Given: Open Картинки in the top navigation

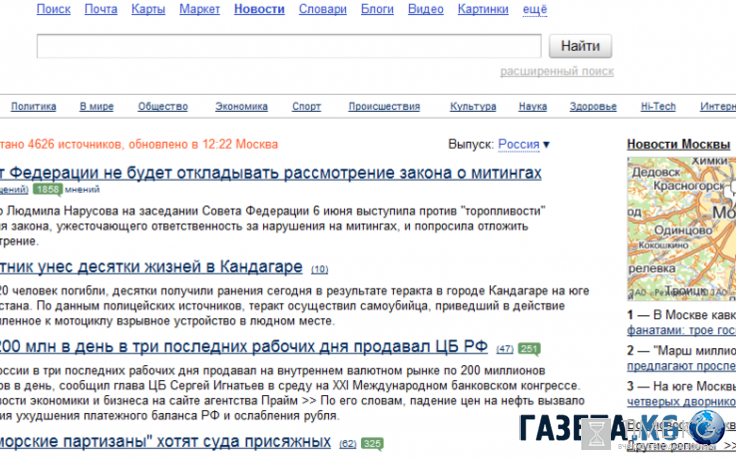Looking at the screenshot, I should [483, 9].
